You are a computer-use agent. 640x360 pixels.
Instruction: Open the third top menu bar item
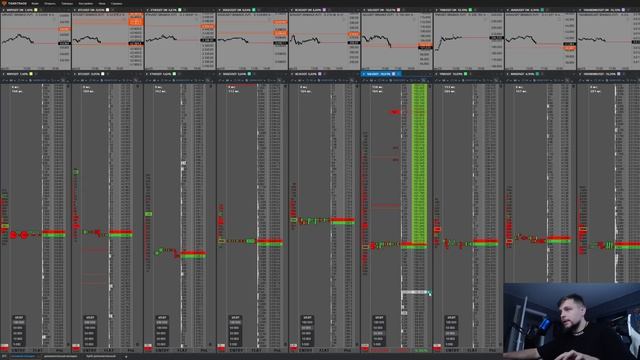(x=67, y=3)
